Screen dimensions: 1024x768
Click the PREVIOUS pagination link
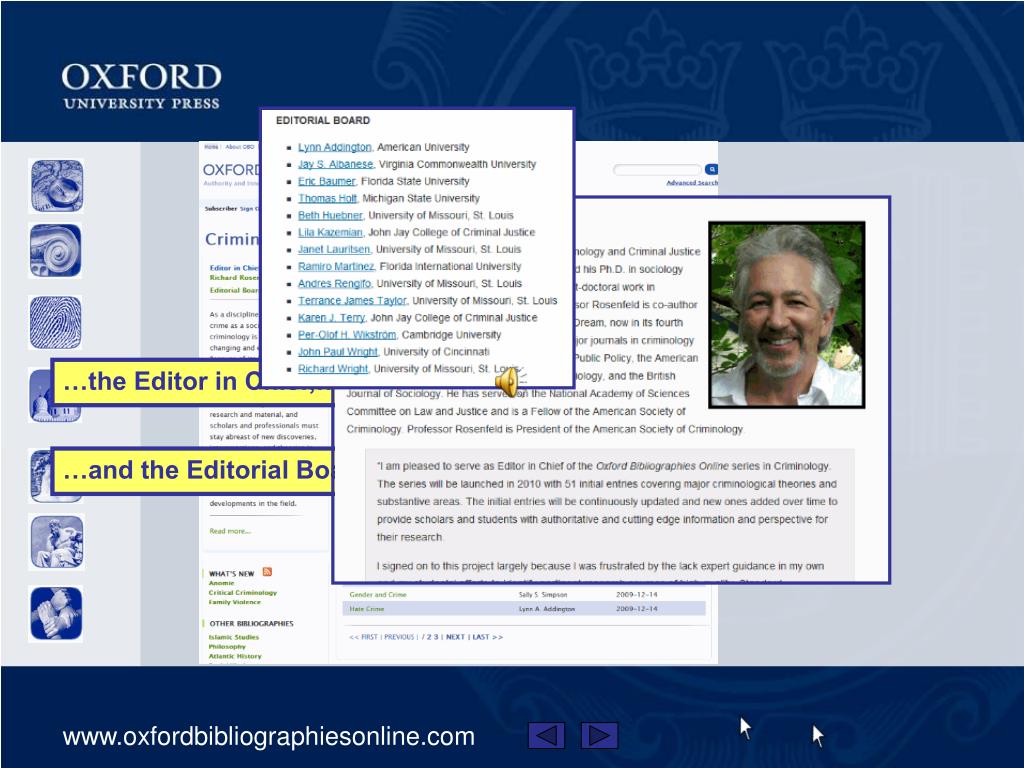point(399,637)
